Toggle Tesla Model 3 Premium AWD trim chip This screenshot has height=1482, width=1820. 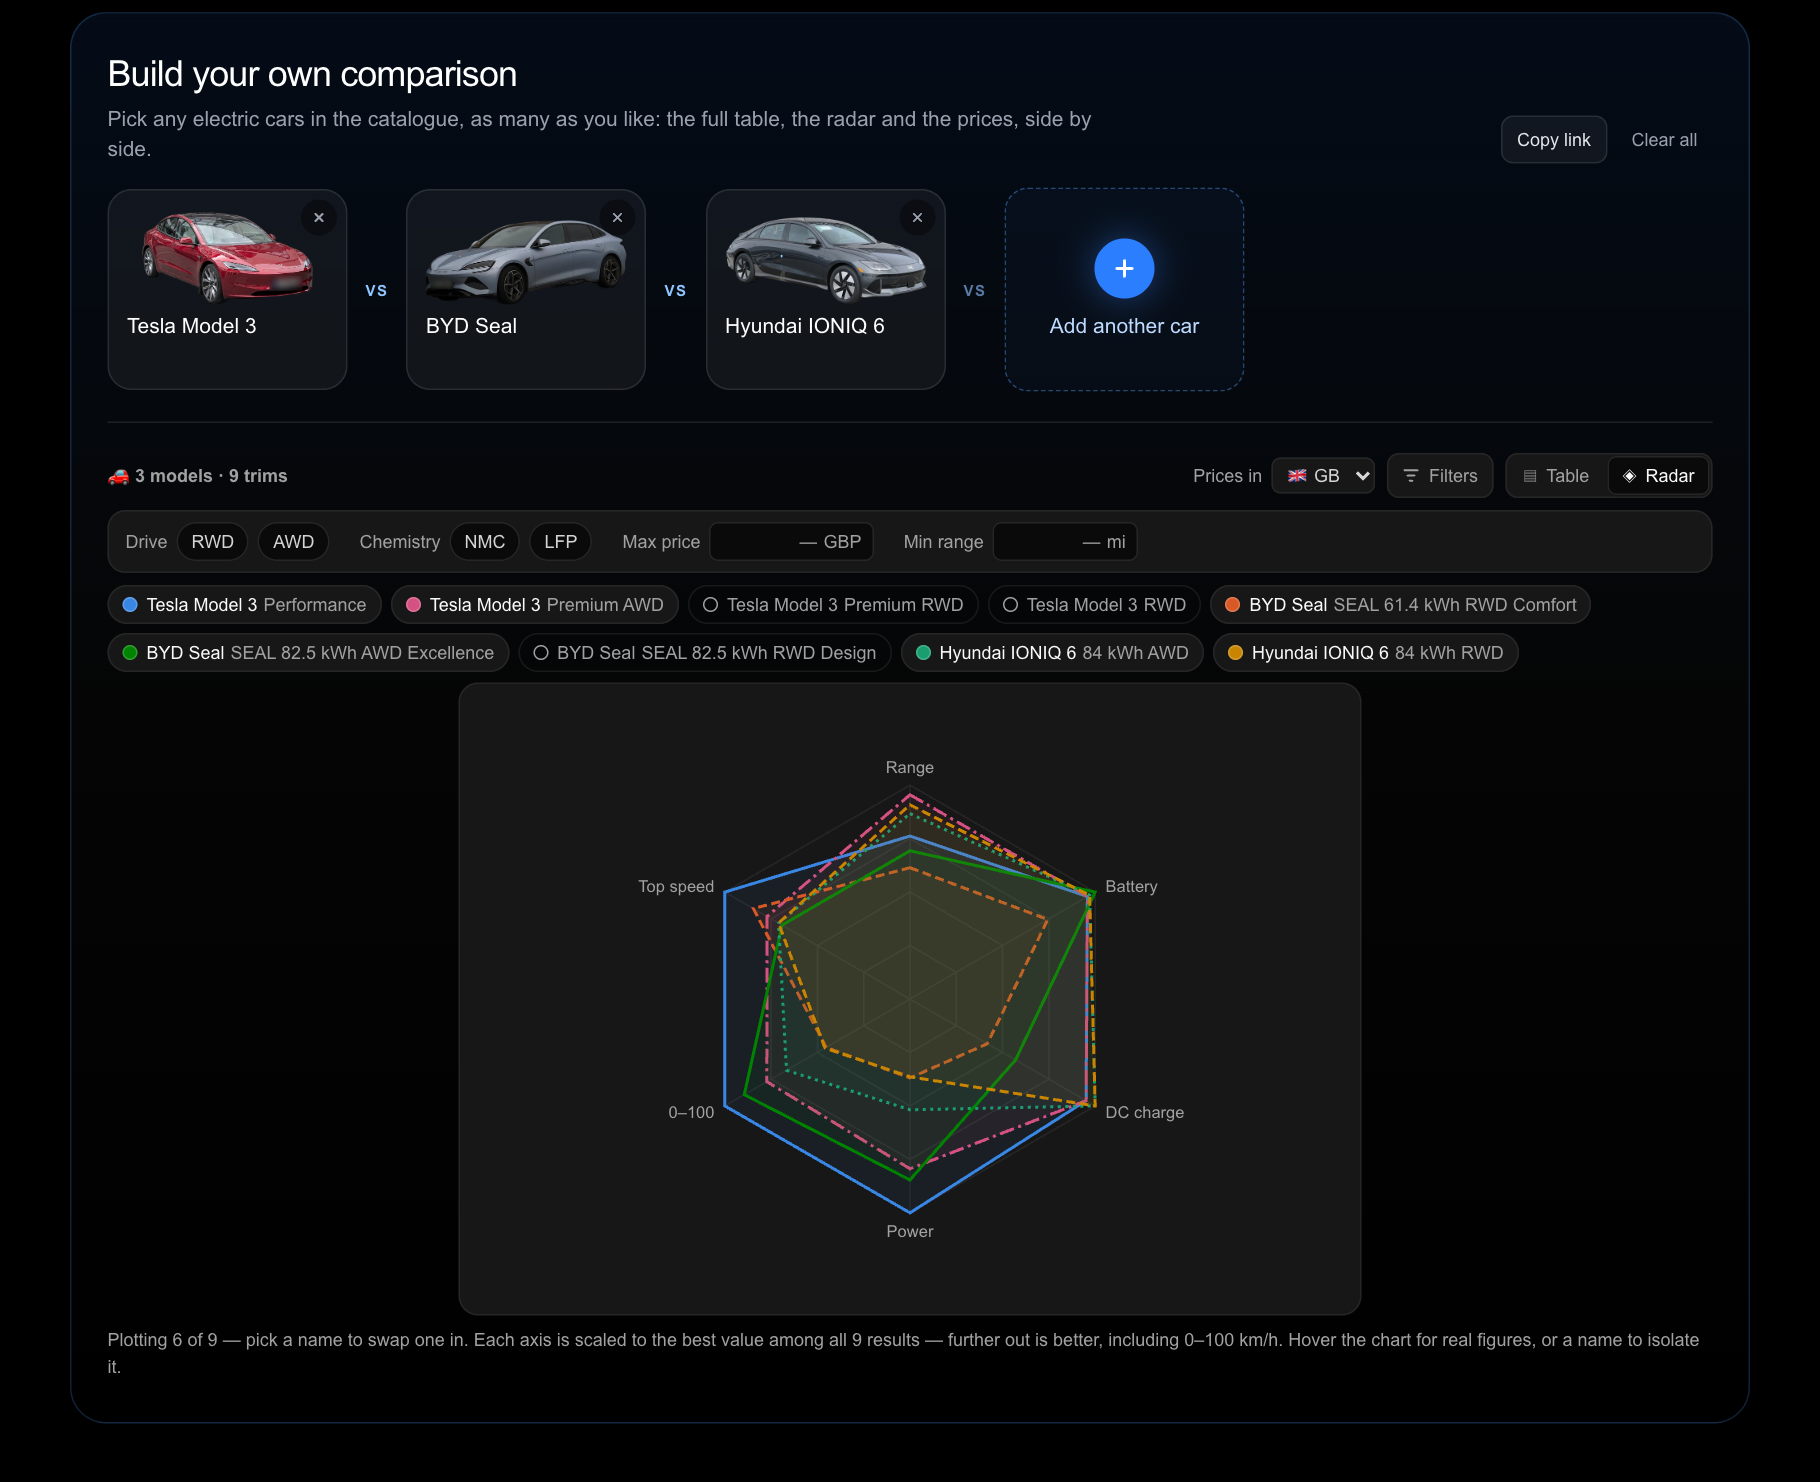[534, 605]
